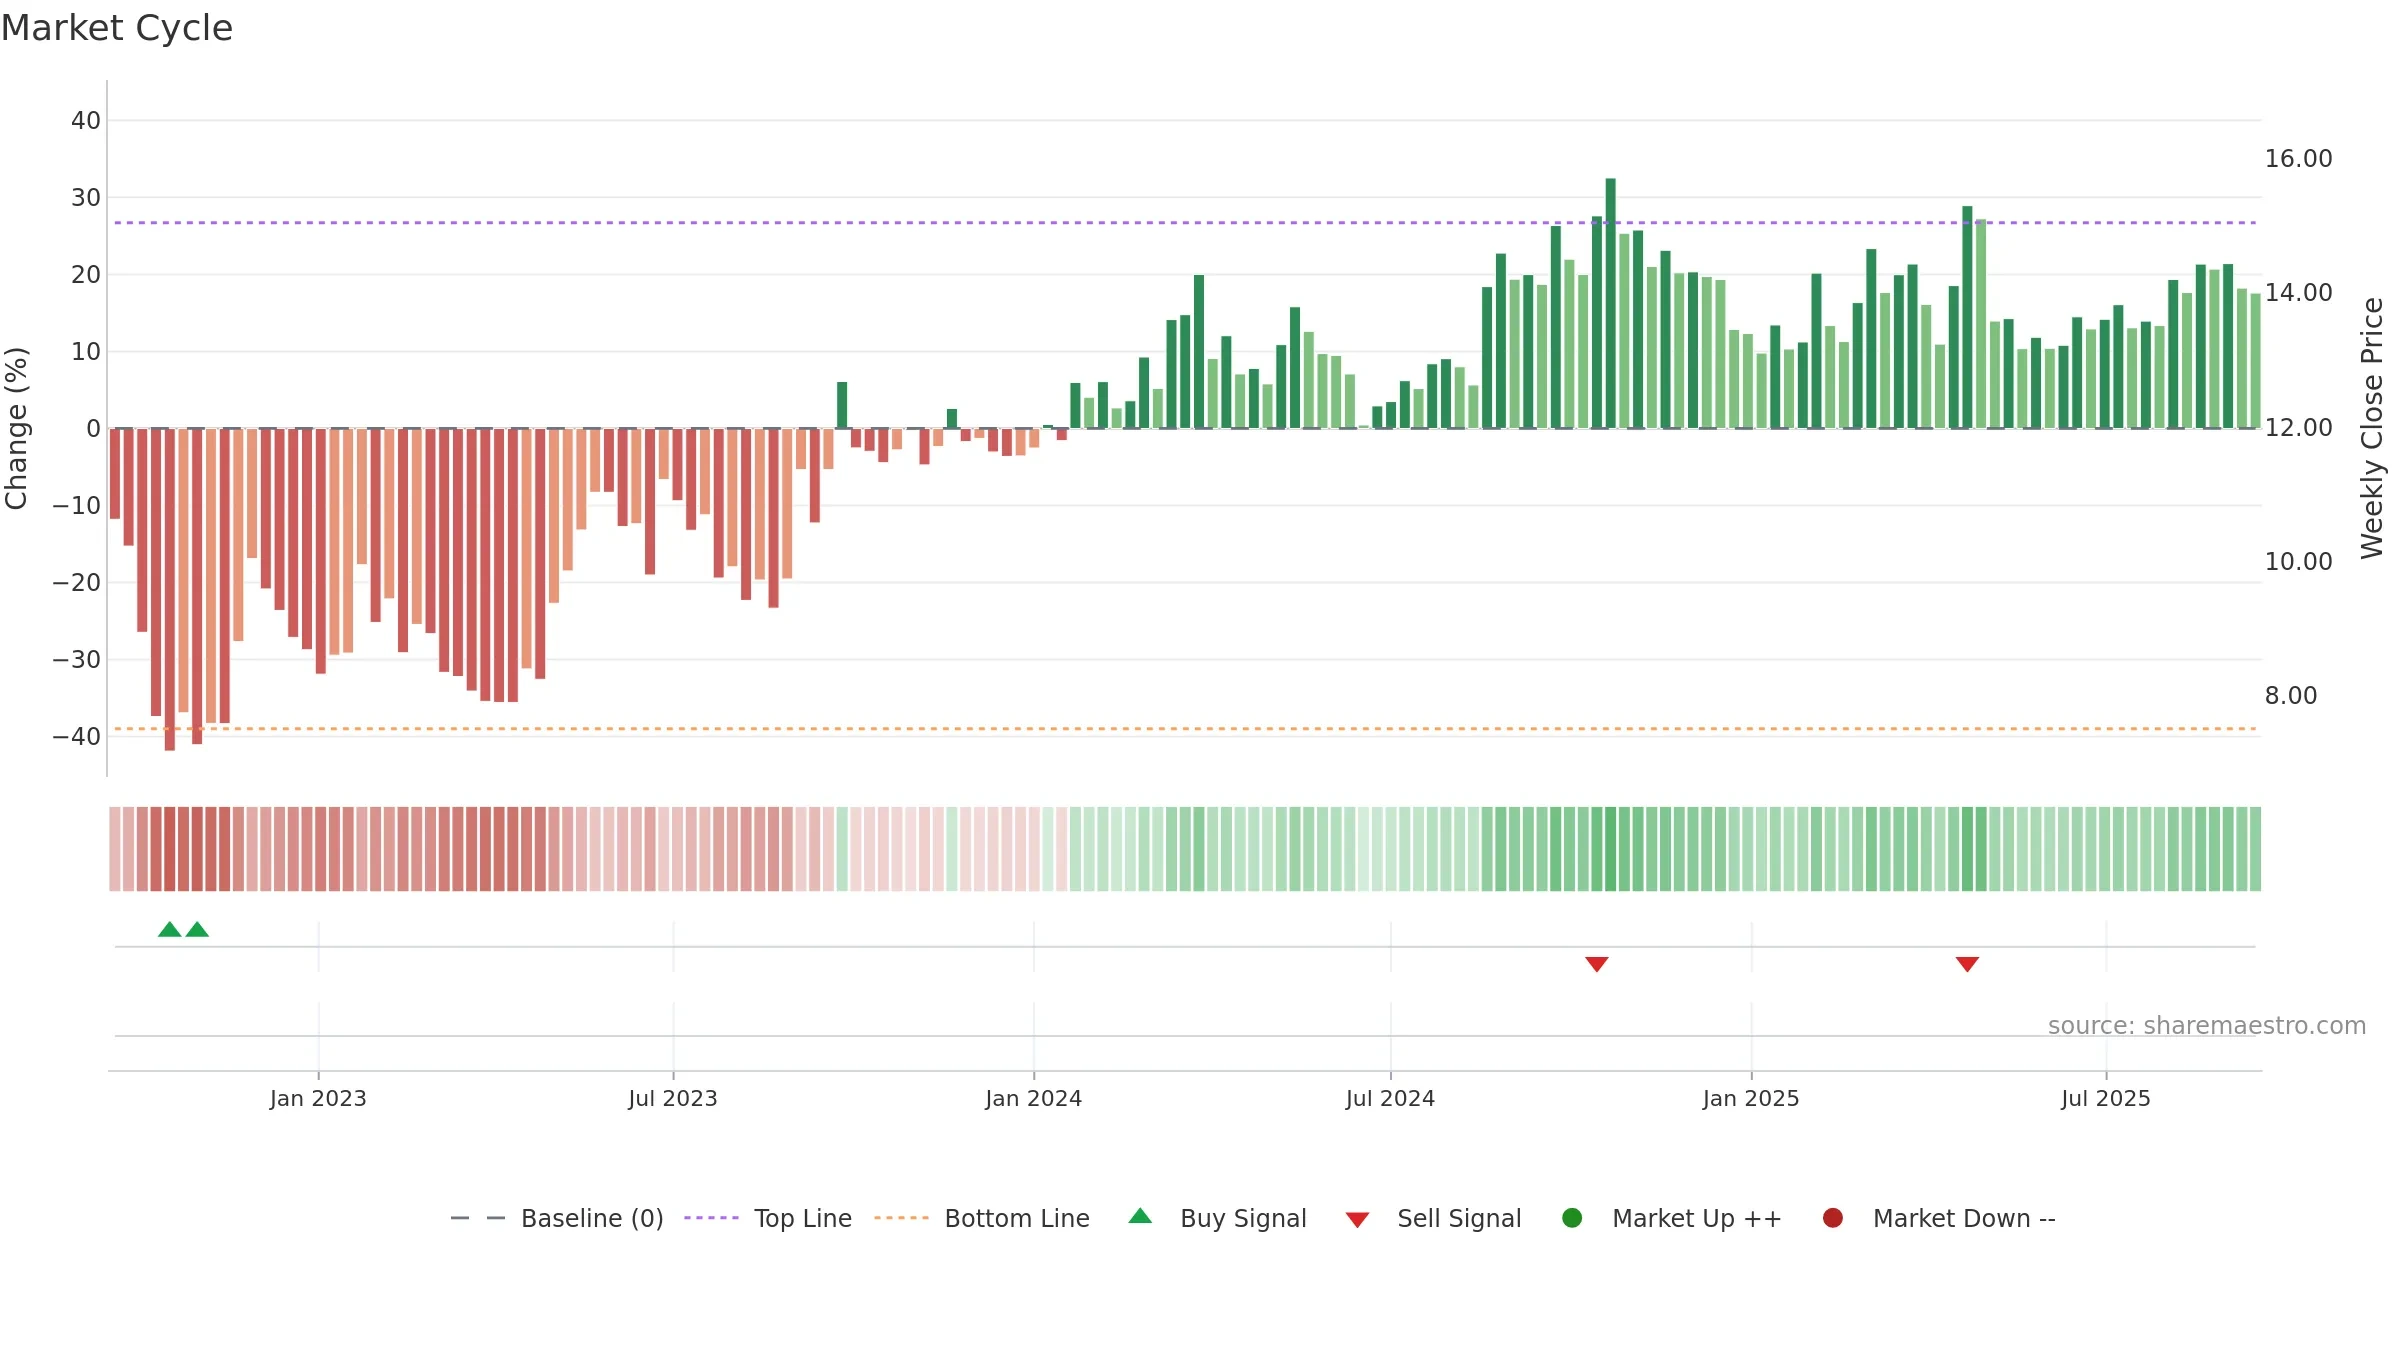The image size is (2400, 1350).
Task: Click the lowest red bar below −40 percent
Action: coord(170,589)
